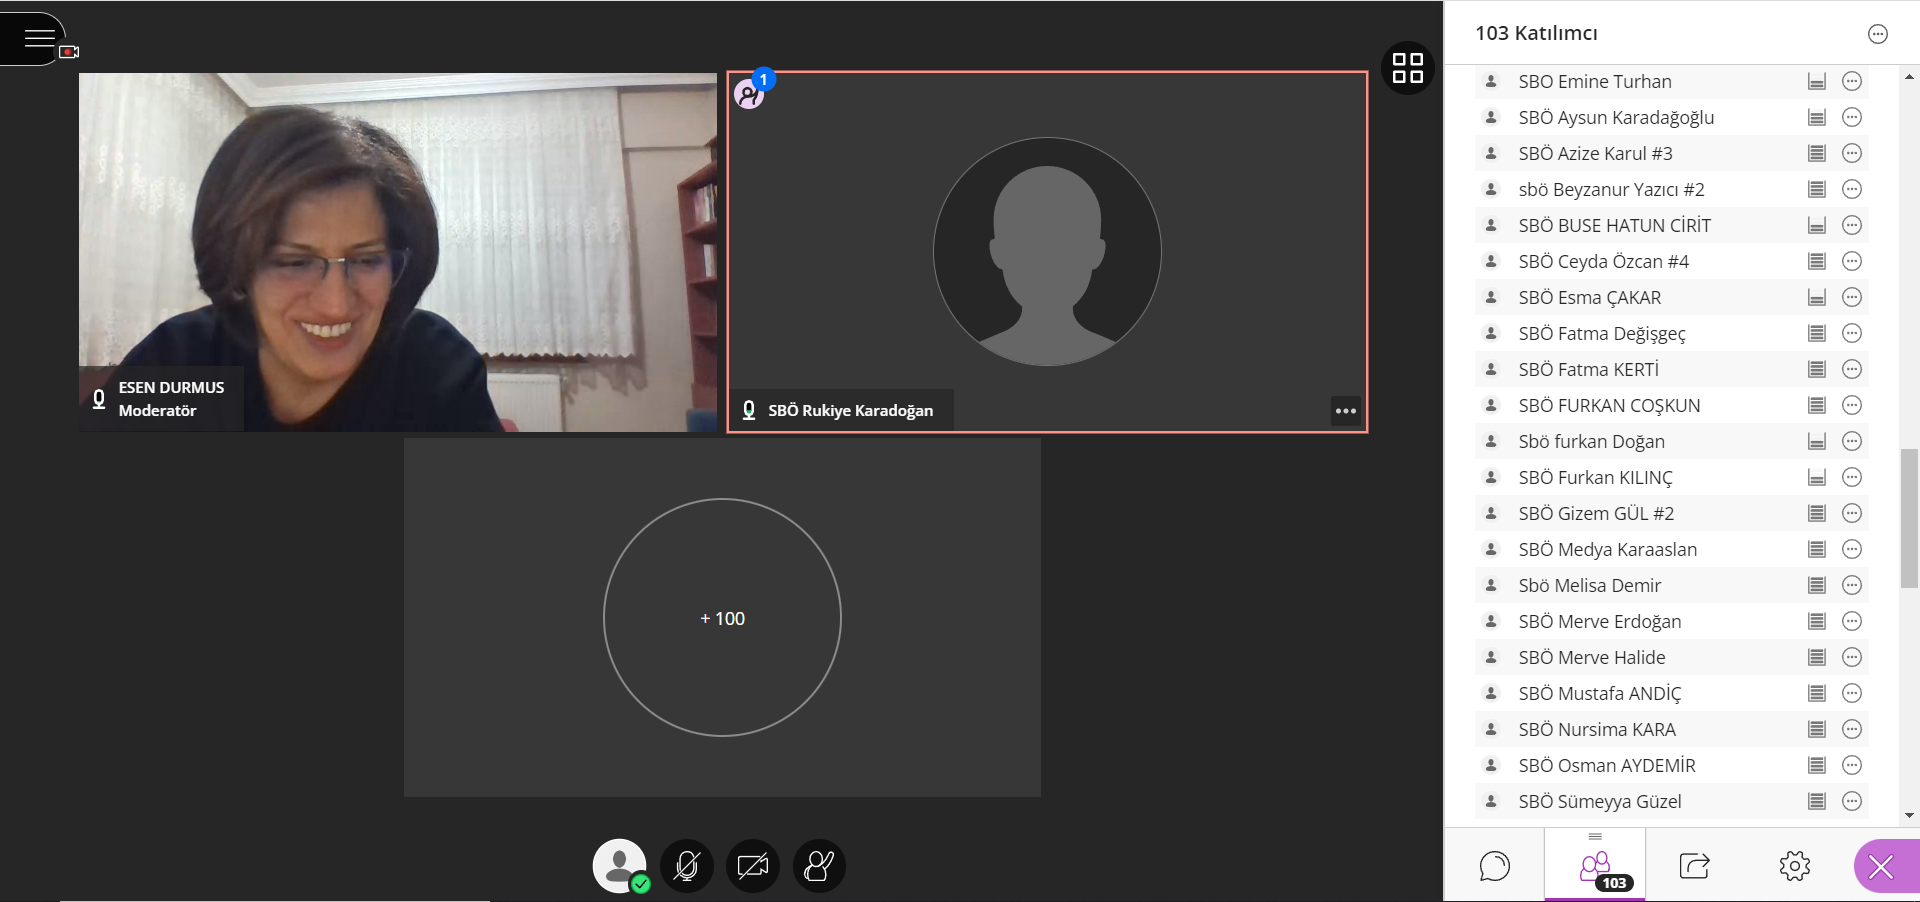Open controls for SBÖ Fatma Değişgeç
Image resolution: width=1920 pixels, height=902 pixels.
tap(1852, 333)
